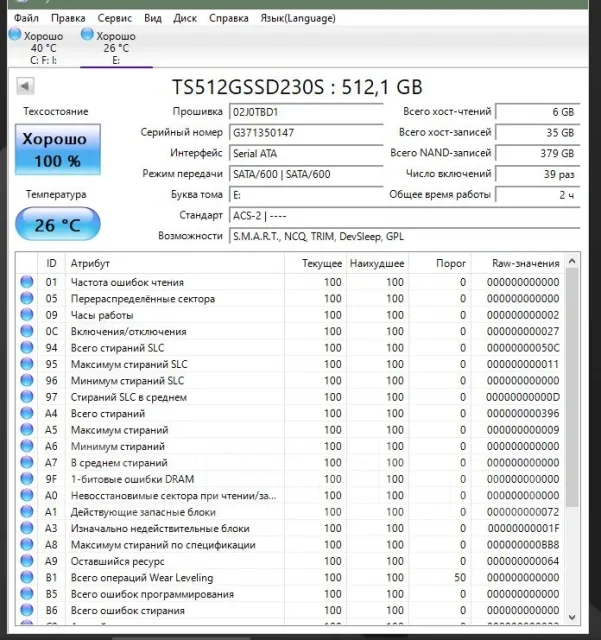
Task: Click the Raw-значения column header
Action: coord(518,263)
